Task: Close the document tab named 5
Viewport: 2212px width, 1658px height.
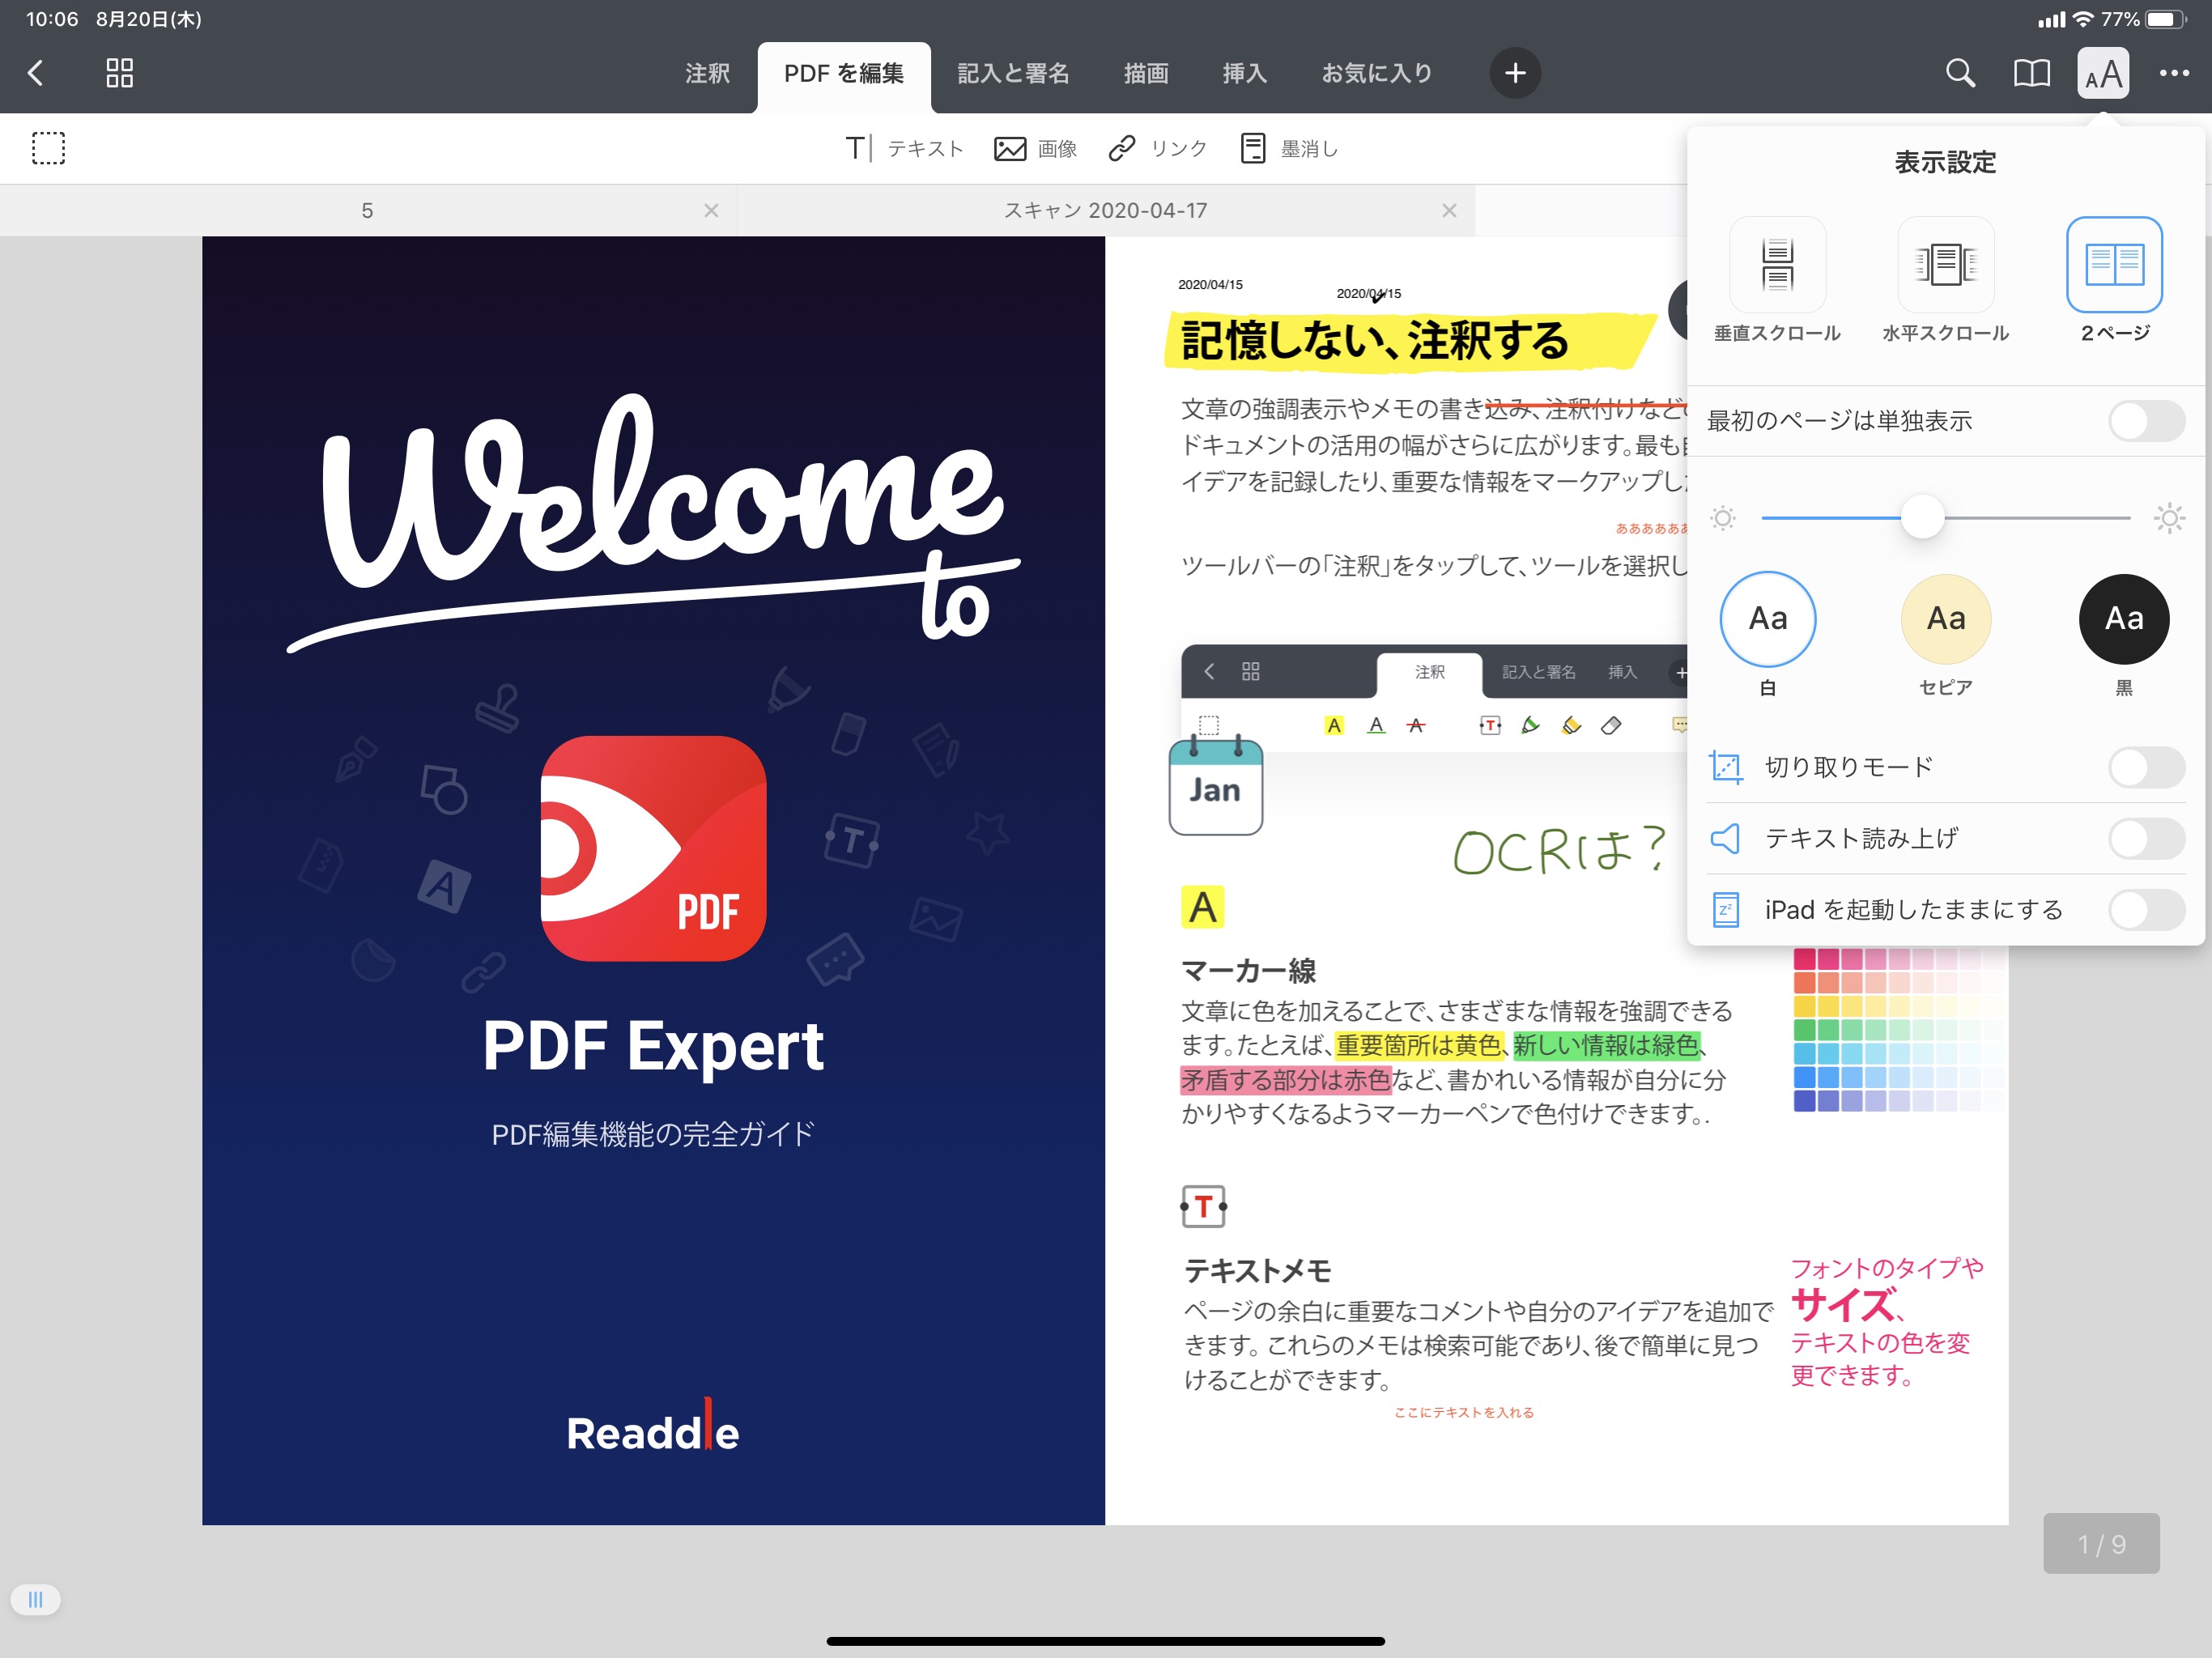Action: pos(711,210)
